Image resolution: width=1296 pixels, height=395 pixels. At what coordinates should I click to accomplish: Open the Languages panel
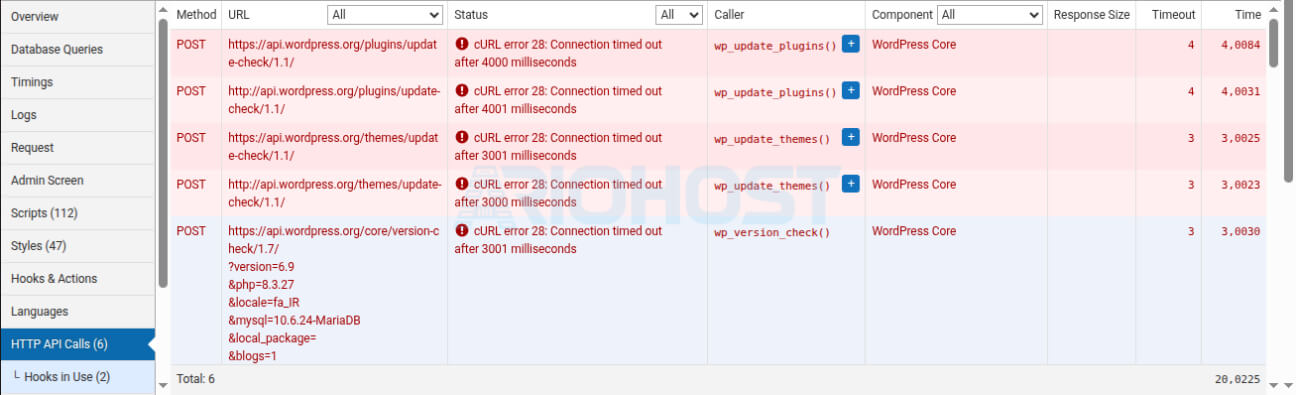click(x=78, y=312)
